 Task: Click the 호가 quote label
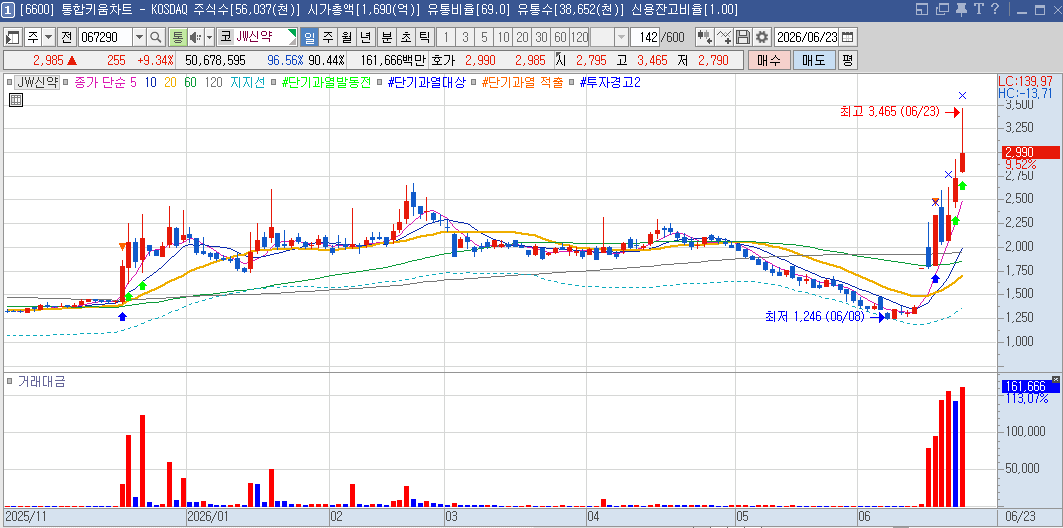point(443,60)
